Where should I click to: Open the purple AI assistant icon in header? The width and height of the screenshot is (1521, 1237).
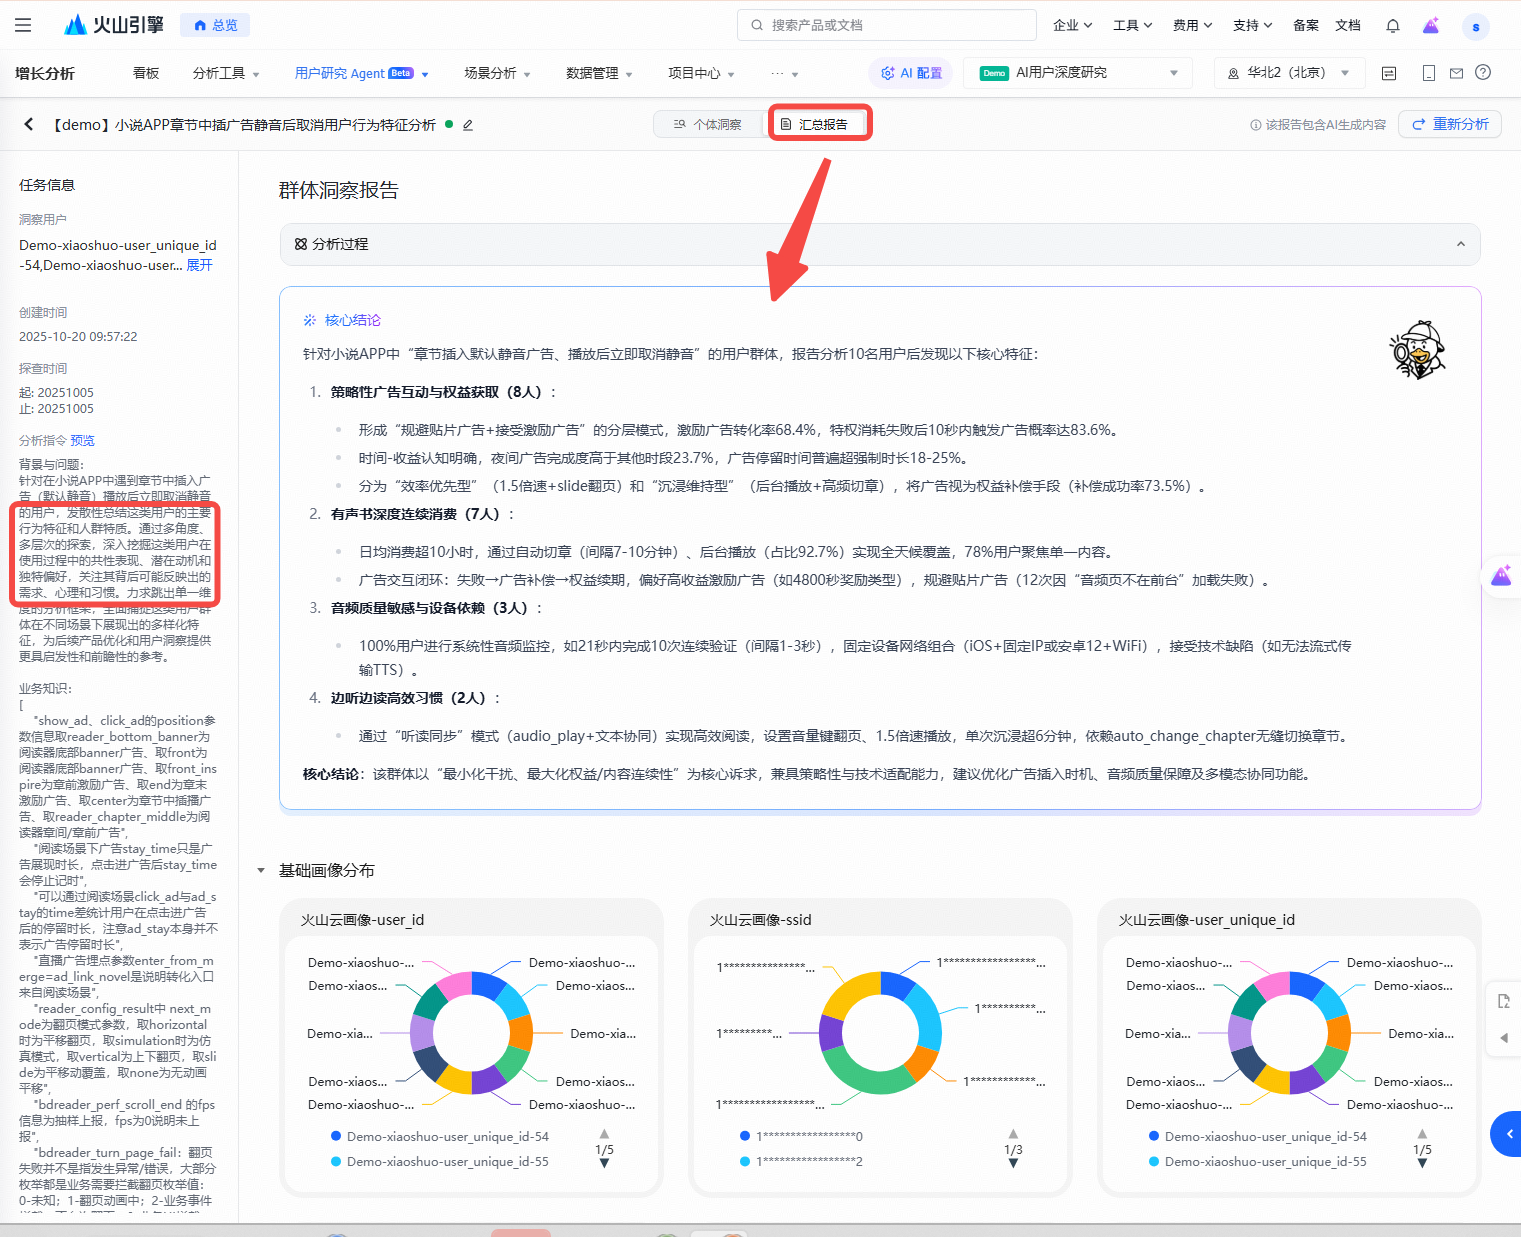pos(1431,25)
